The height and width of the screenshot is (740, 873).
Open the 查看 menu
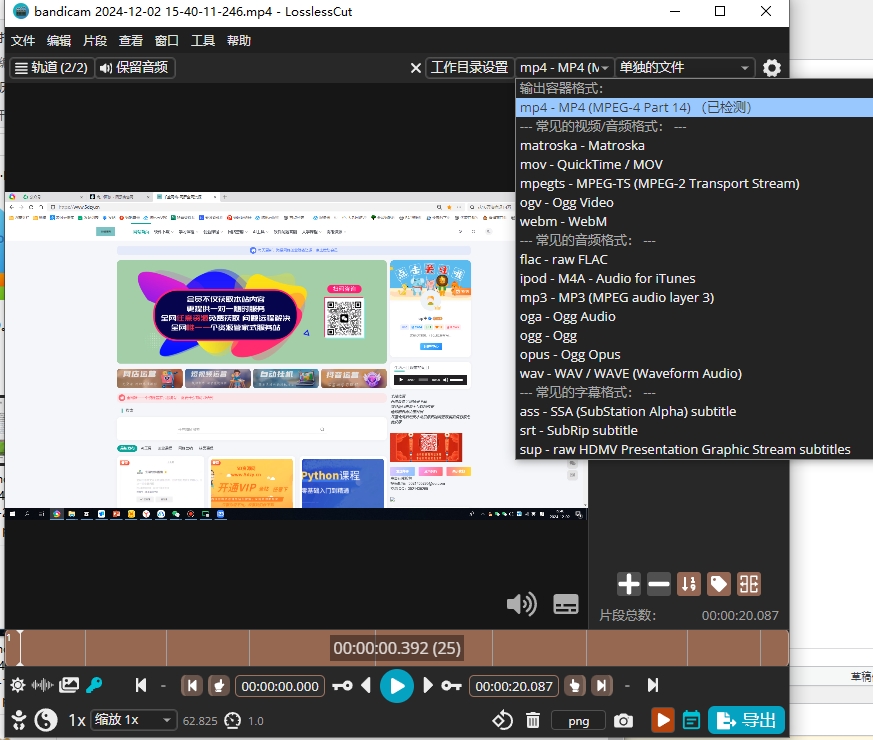tap(131, 41)
